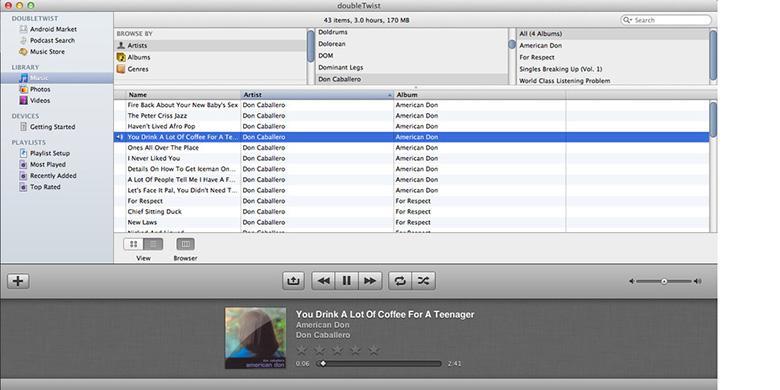Open the Music Store
This screenshot has height=390, width=780.
coord(42,52)
